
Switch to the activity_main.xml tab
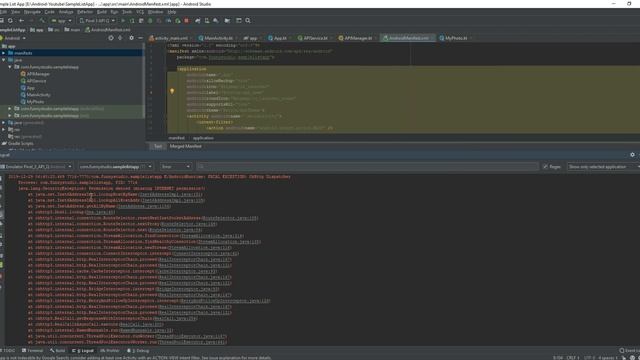[x=171, y=38]
